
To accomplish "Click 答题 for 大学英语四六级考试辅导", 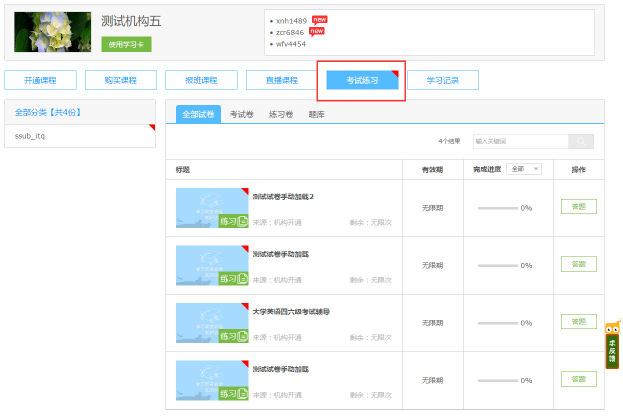I will pos(578,322).
